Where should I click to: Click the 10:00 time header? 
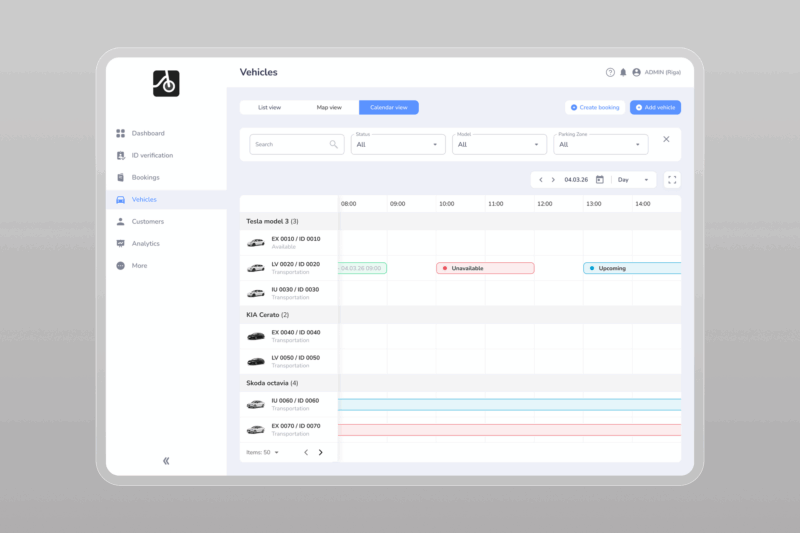click(446, 204)
